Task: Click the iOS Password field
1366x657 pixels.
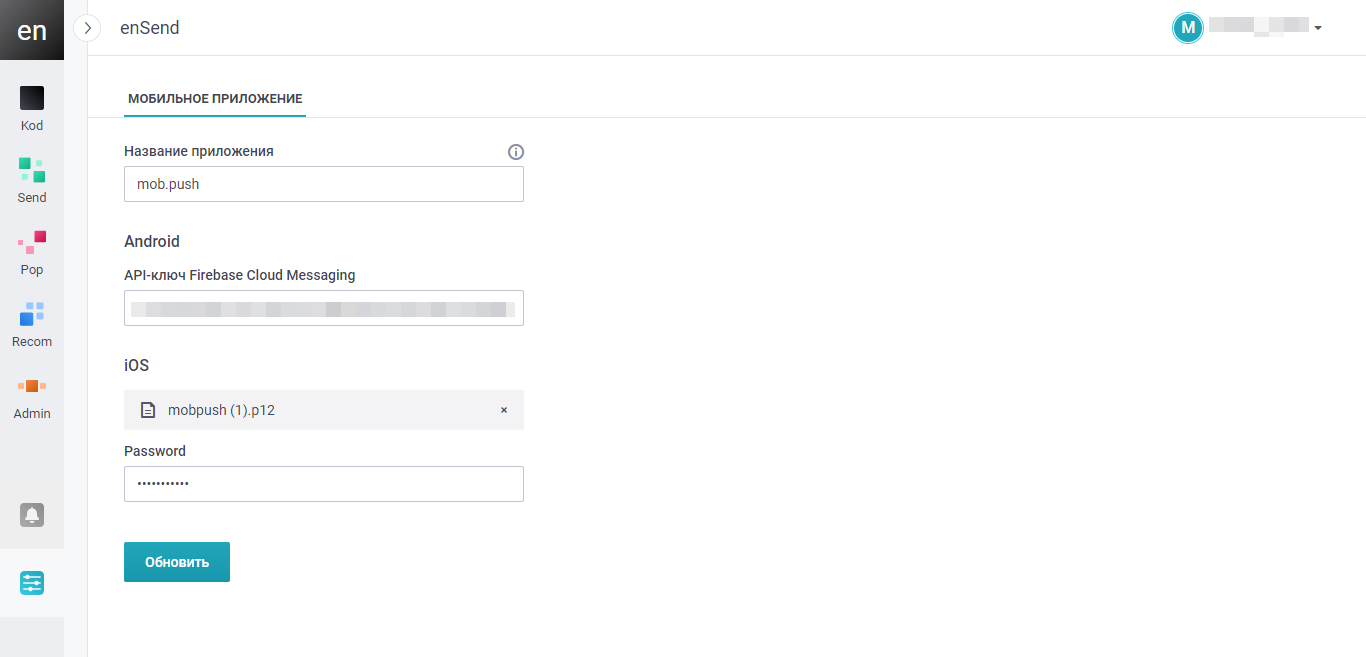Action: pos(324,484)
